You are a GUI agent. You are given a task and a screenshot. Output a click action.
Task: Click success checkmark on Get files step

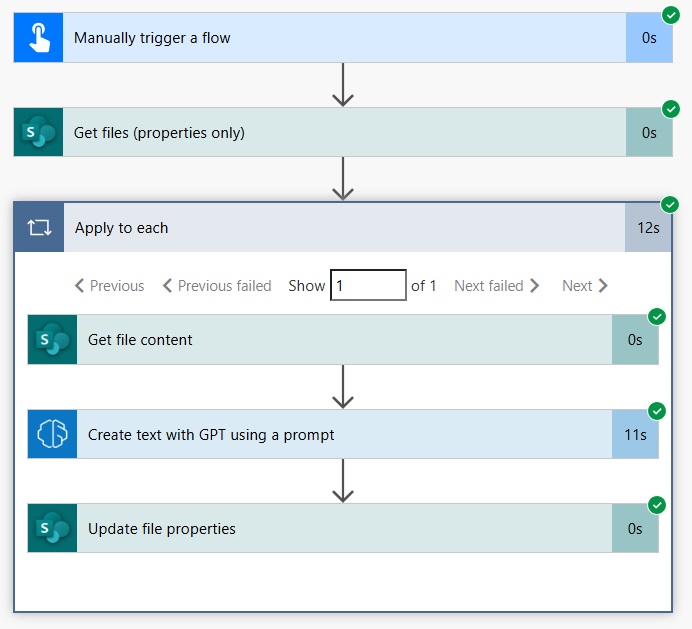[671, 109]
